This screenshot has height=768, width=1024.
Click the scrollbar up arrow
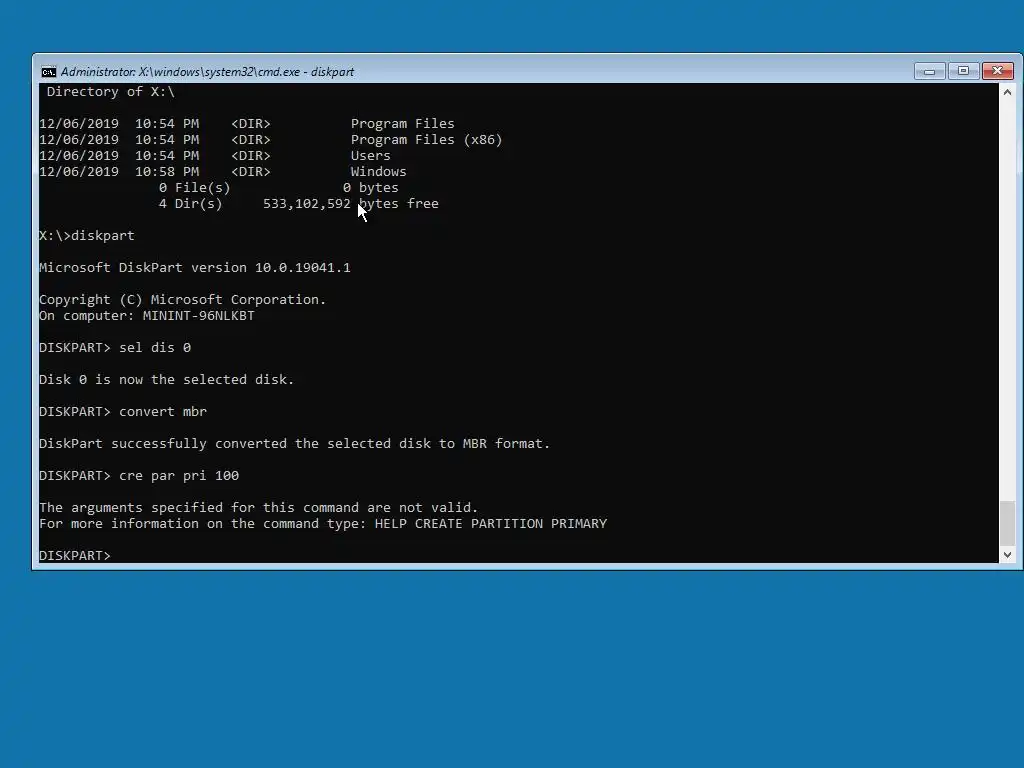(x=1007, y=92)
